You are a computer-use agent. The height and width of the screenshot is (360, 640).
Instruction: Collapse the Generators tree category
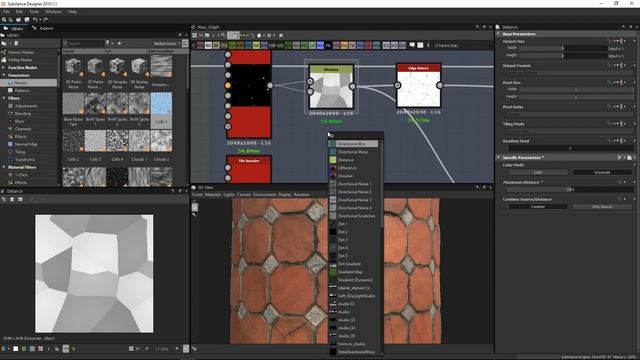[4, 75]
